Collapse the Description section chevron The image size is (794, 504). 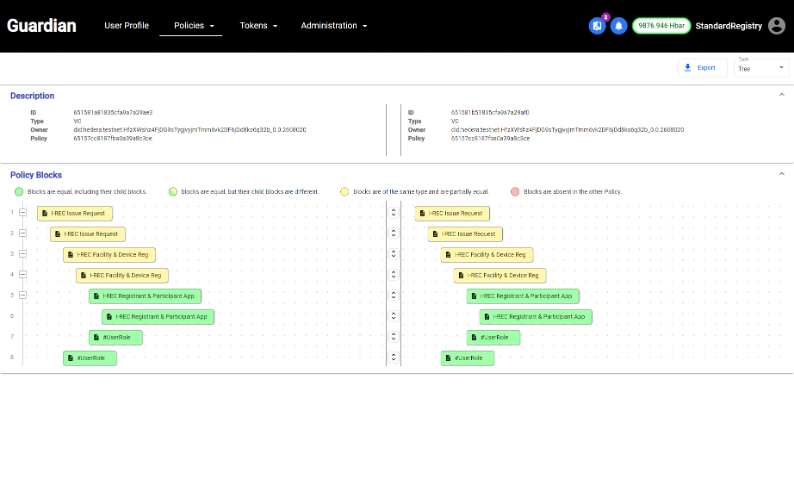pos(781,95)
